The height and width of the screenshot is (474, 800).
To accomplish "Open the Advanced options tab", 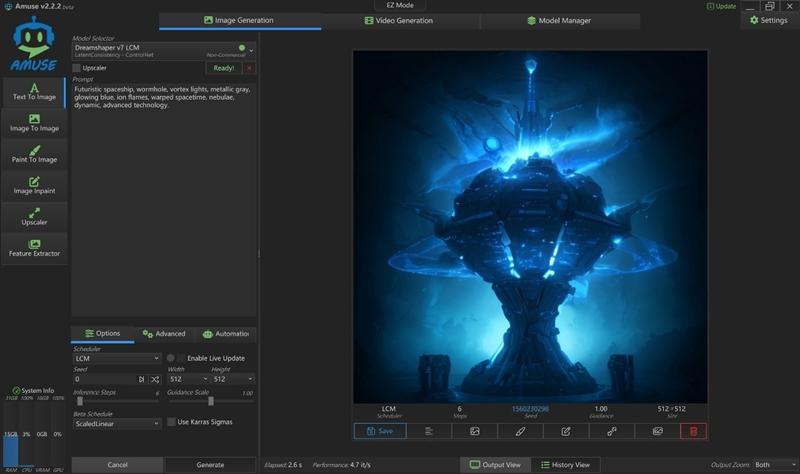I will coord(163,334).
